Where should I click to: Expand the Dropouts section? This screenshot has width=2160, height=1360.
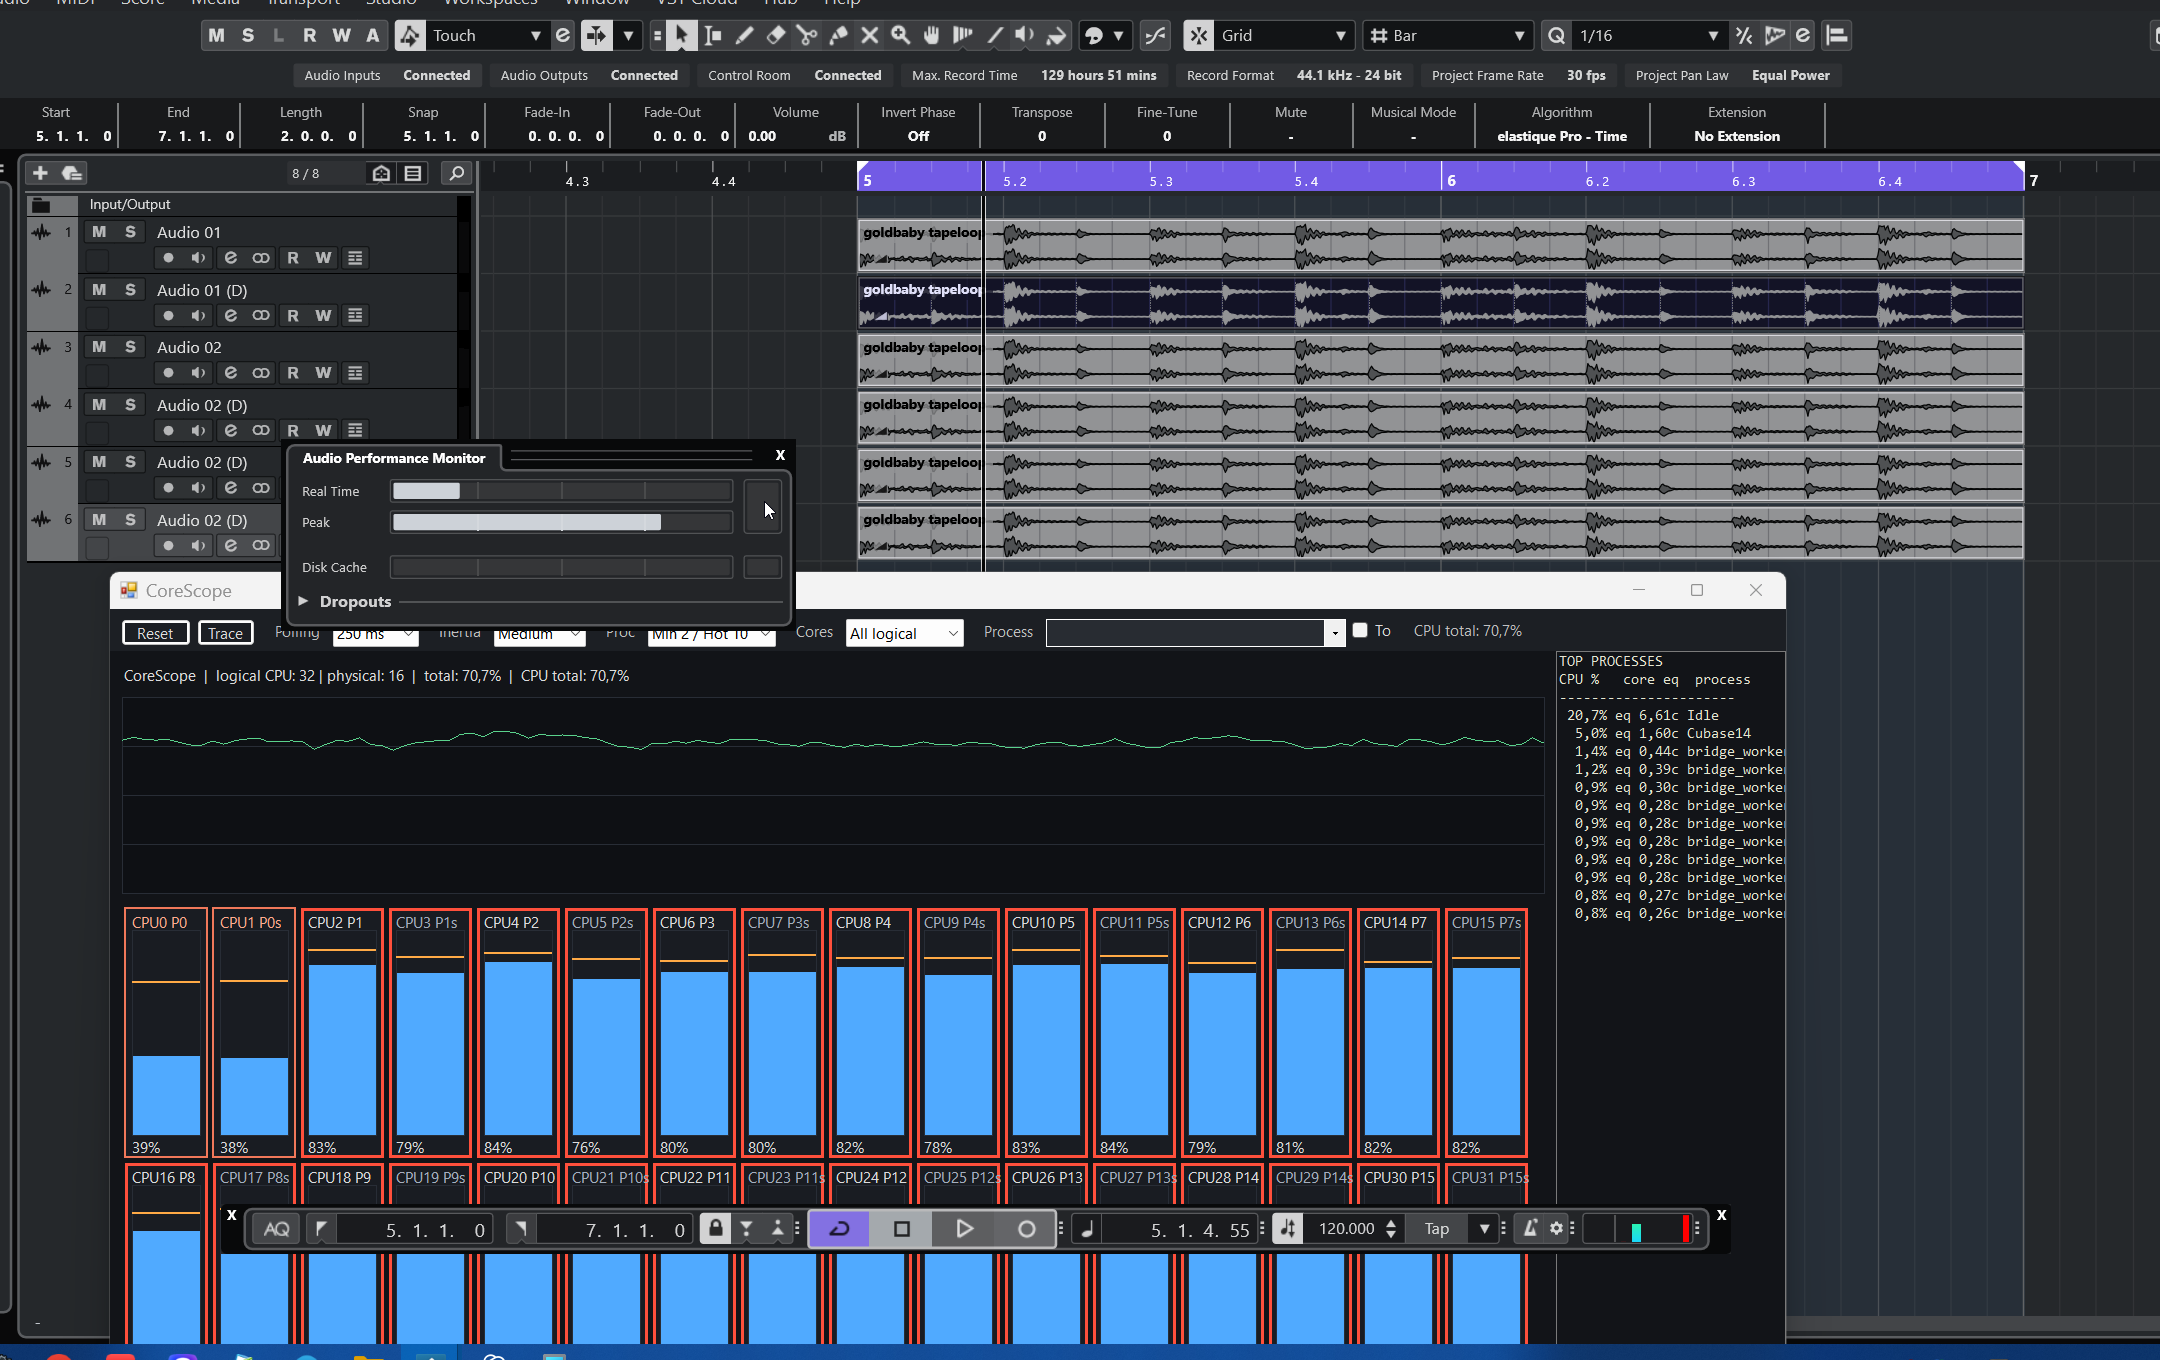[303, 601]
